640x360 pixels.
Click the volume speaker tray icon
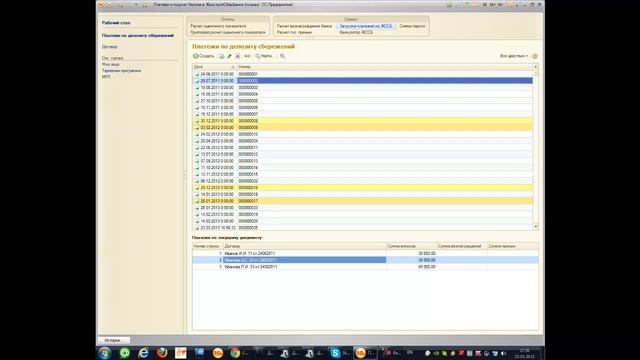tap(503, 353)
